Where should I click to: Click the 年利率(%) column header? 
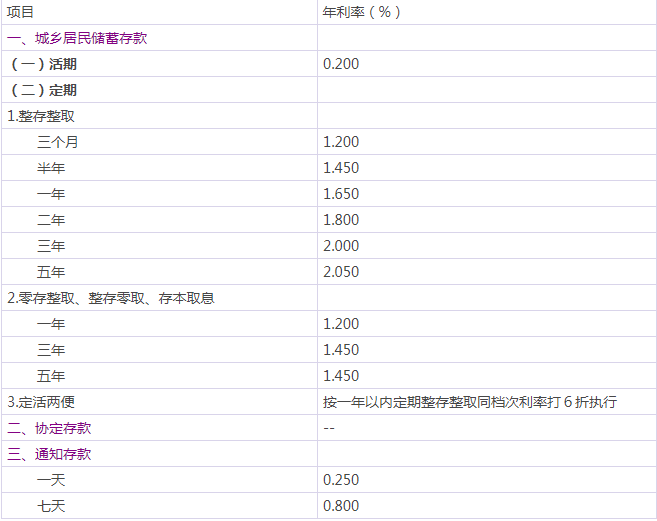tap(362, 12)
